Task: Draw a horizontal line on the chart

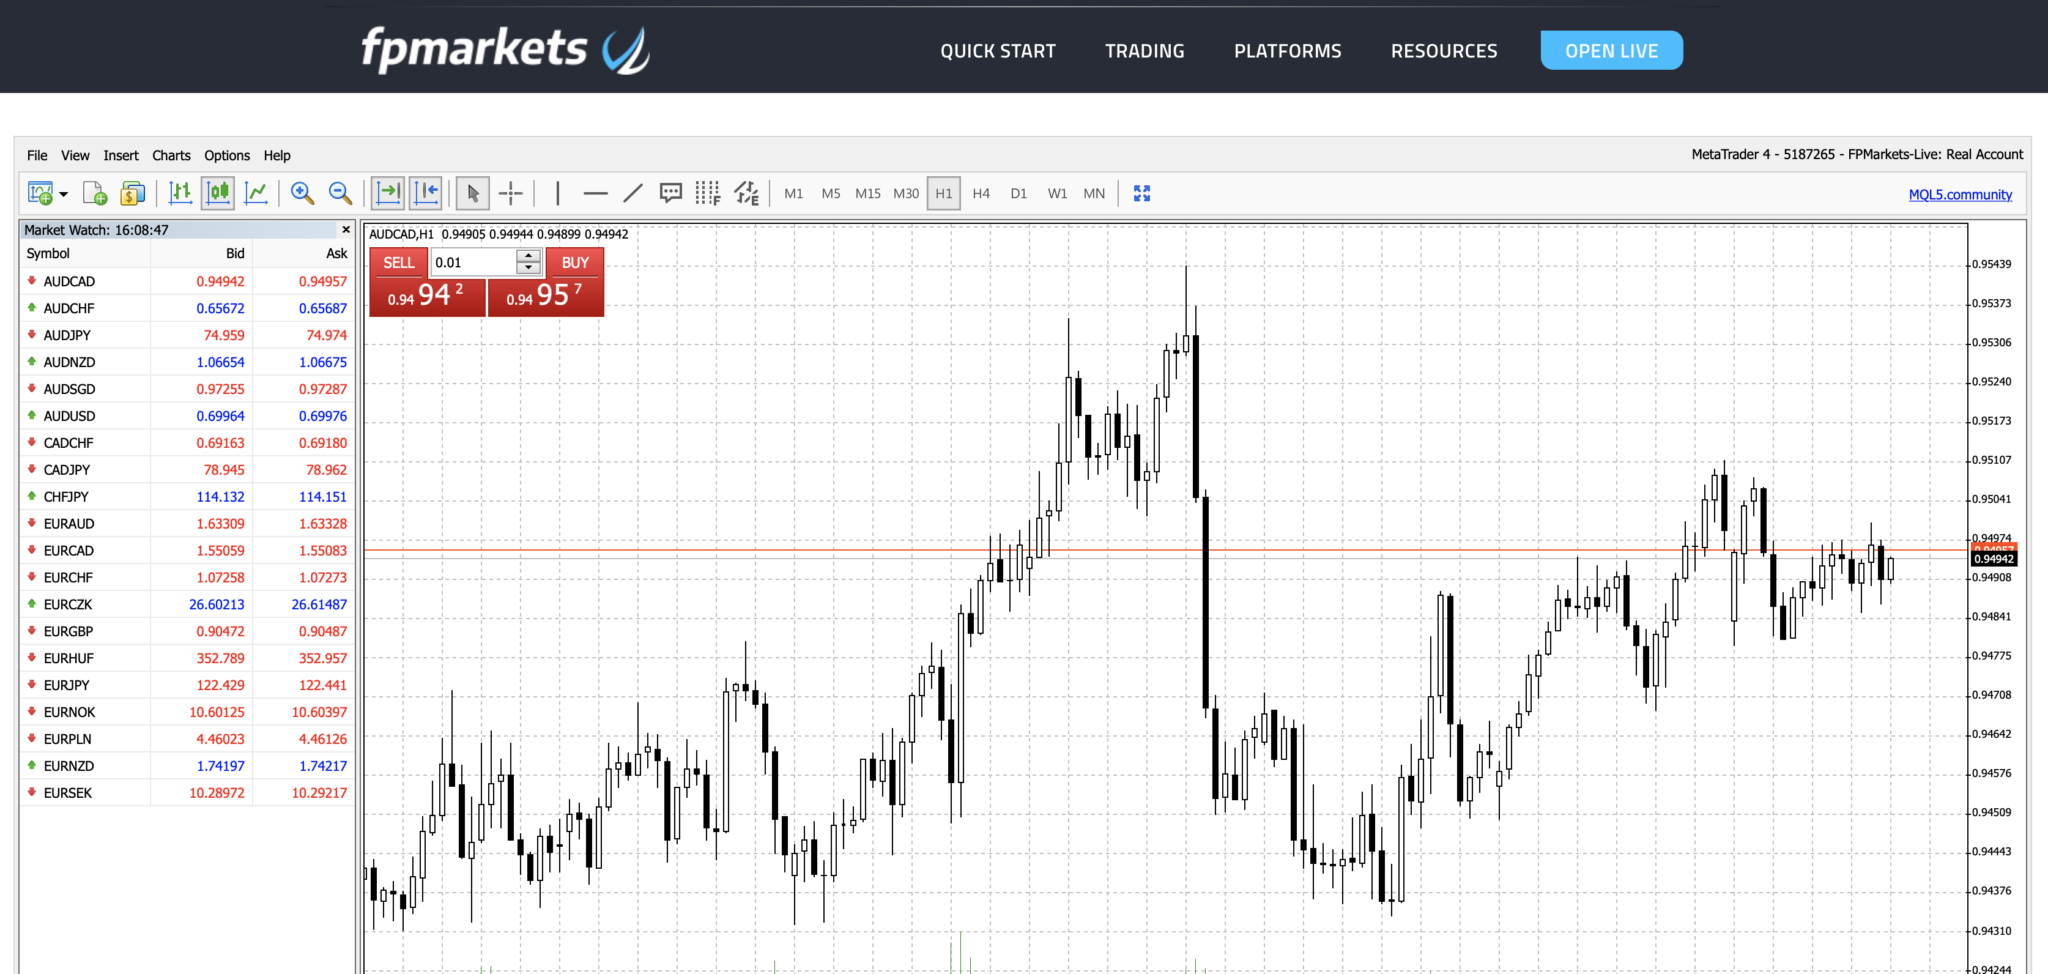Action: point(597,193)
